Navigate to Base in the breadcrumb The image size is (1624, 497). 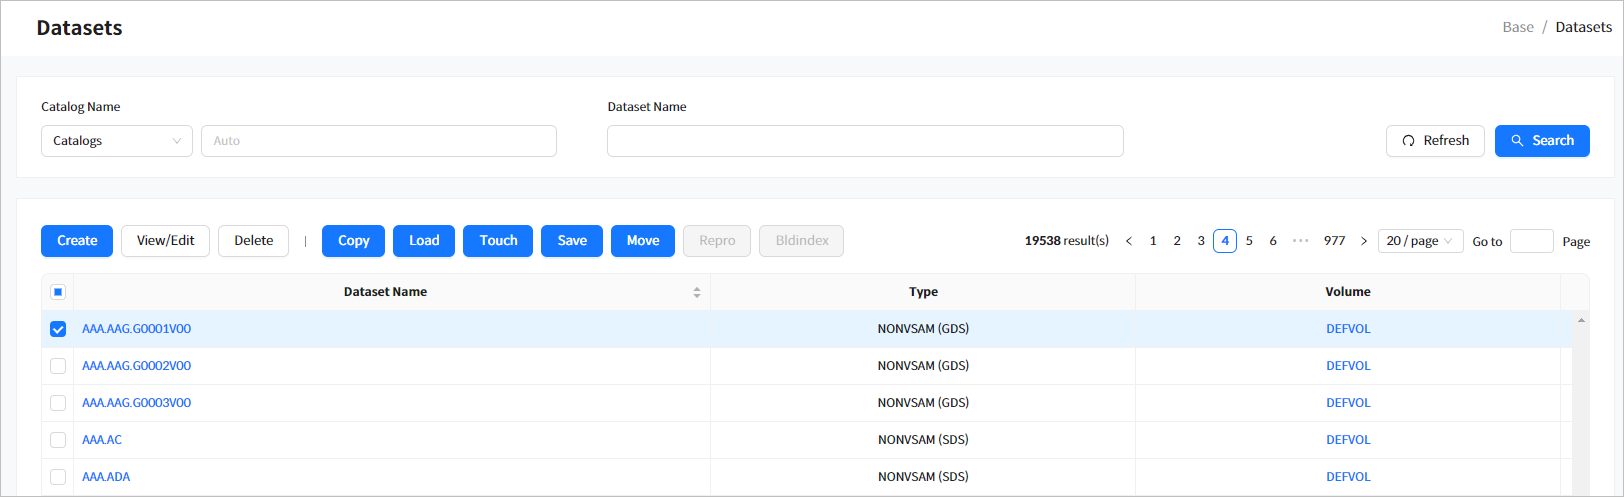tap(1517, 27)
